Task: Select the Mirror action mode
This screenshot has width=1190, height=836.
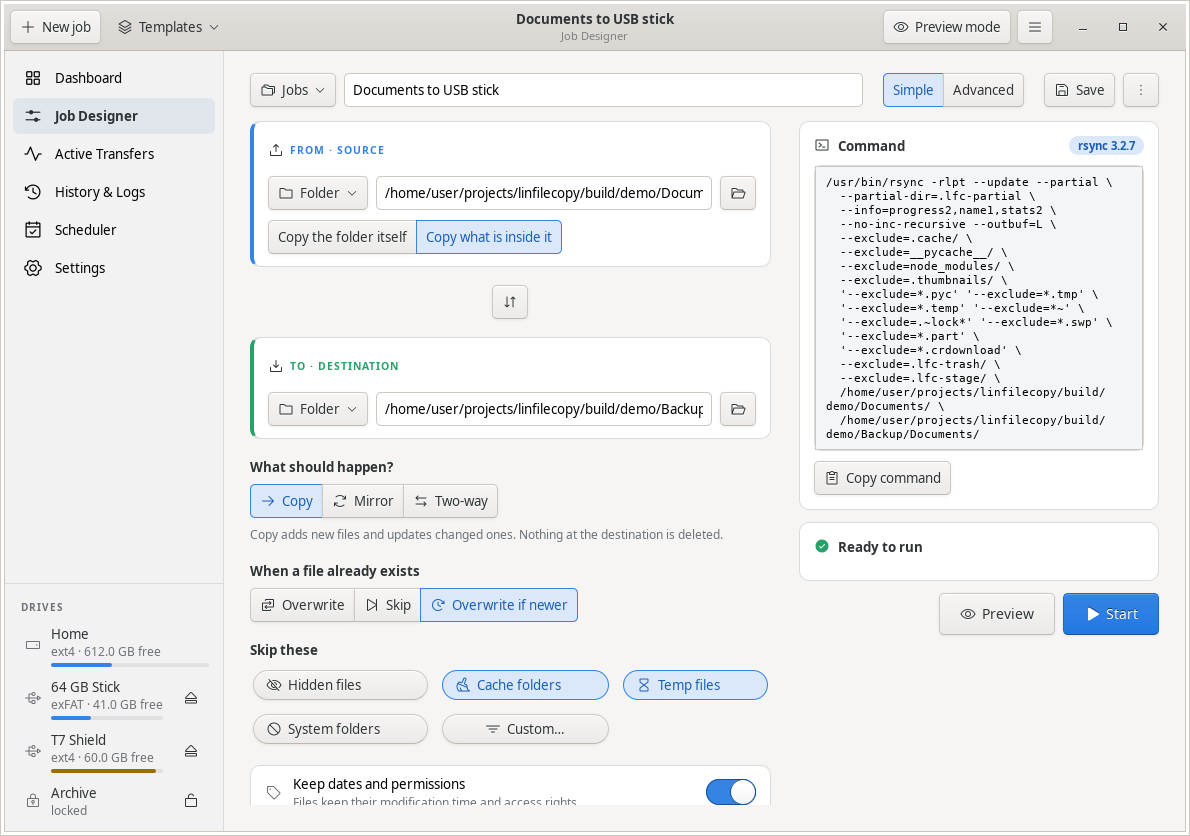Action: 364,501
